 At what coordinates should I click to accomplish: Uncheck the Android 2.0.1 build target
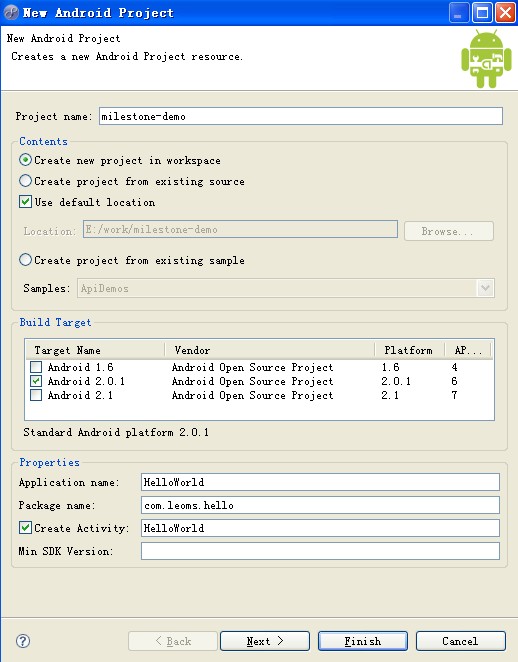pos(36,381)
